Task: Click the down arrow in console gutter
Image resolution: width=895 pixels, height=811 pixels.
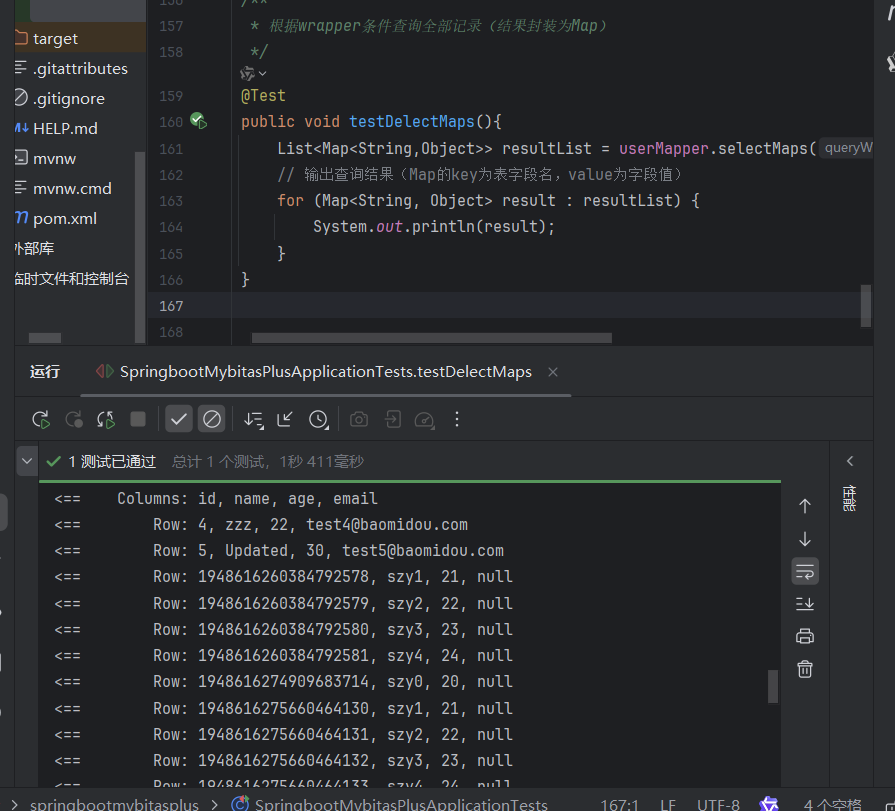Action: [x=805, y=539]
